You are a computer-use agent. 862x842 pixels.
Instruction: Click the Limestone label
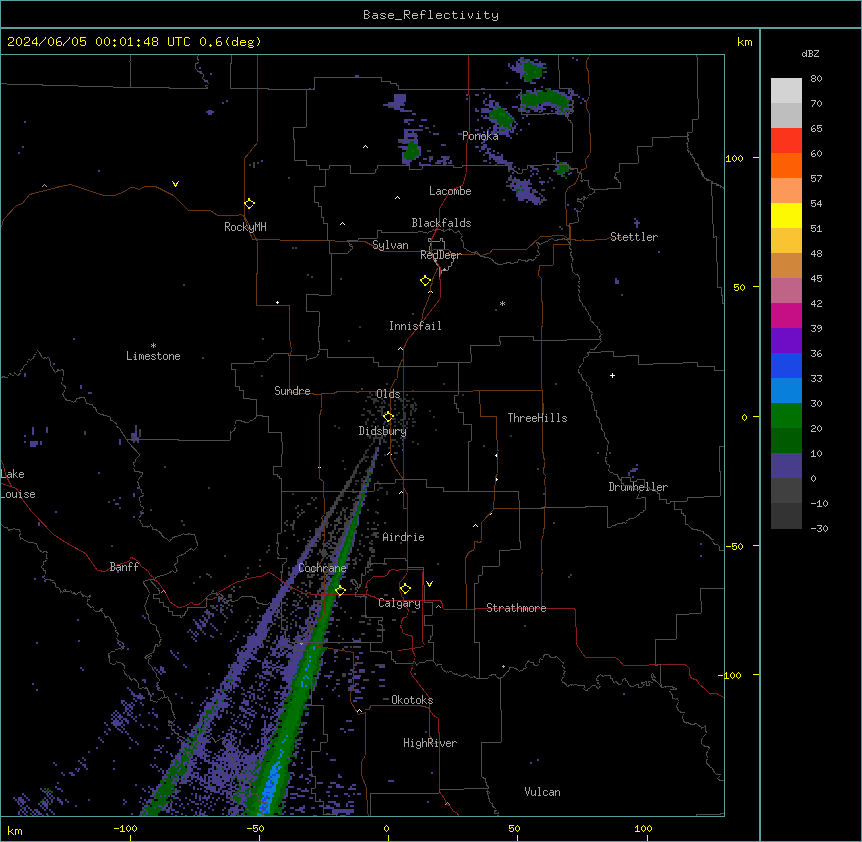[153, 356]
